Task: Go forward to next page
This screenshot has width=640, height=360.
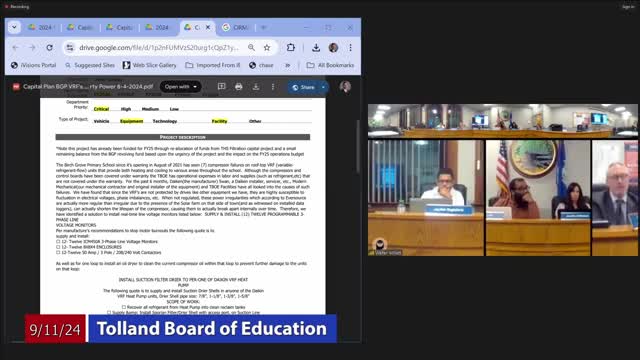Action: tap(32, 48)
